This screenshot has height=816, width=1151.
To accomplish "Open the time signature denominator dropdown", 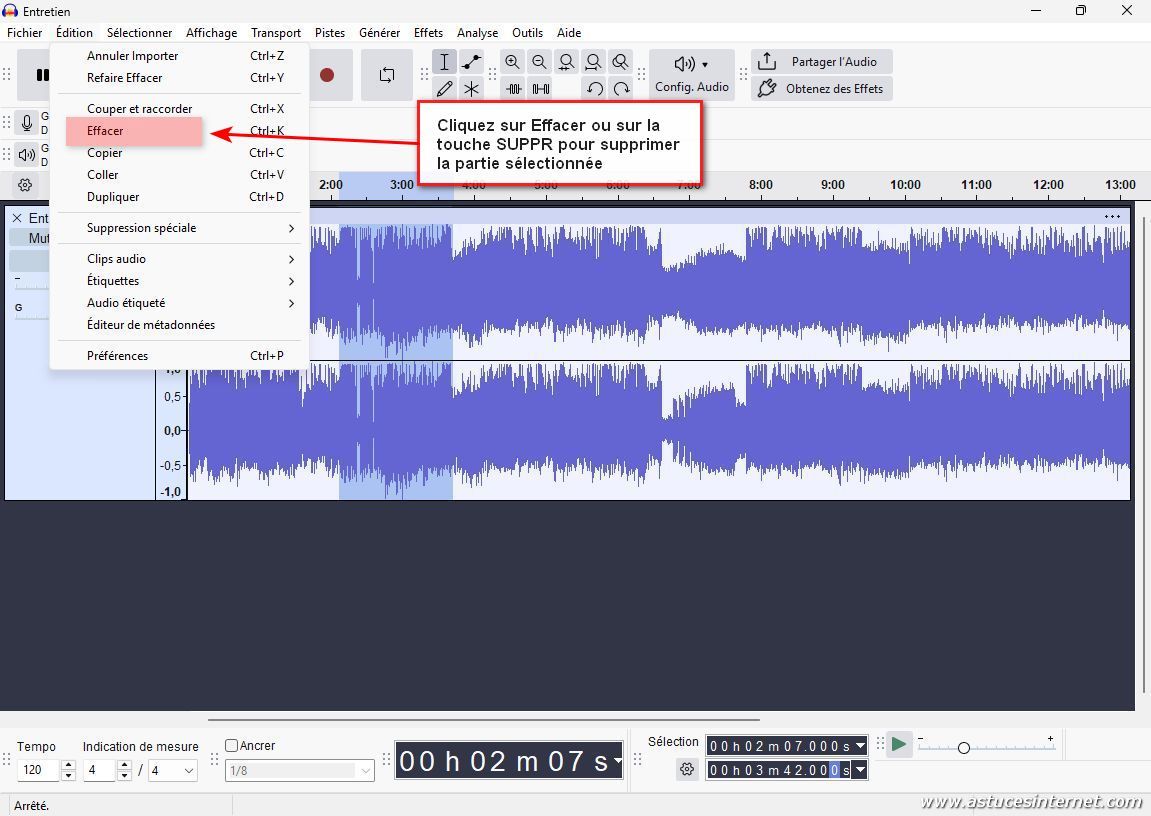I will point(173,770).
